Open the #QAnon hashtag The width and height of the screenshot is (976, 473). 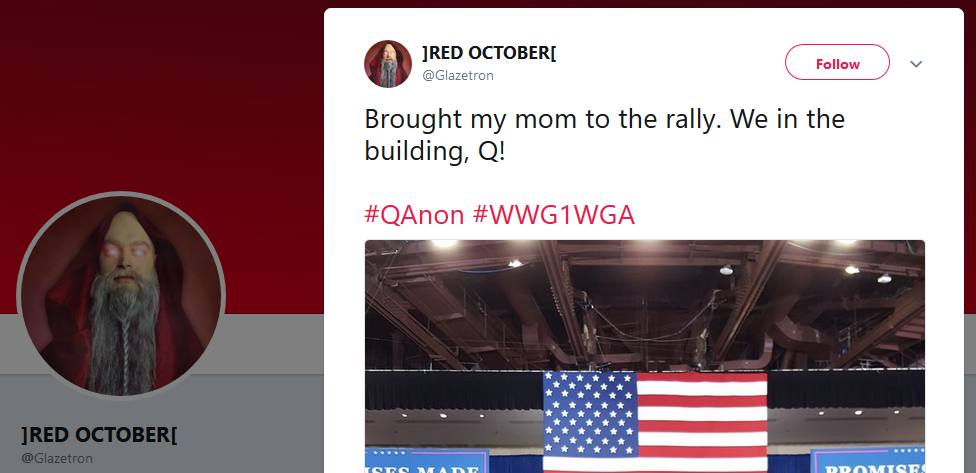pos(414,214)
